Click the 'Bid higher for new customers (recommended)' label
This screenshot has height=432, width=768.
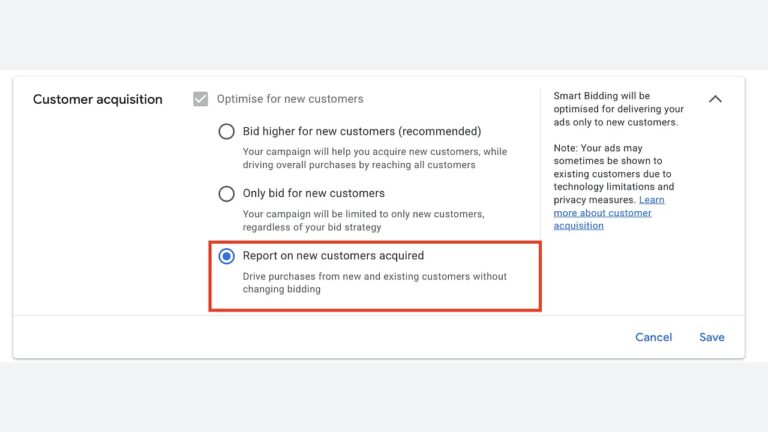(x=362, y=131)
